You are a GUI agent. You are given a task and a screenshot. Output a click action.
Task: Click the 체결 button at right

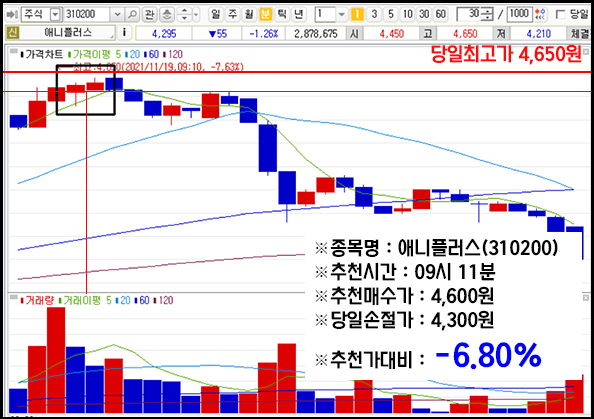point(580,34)
